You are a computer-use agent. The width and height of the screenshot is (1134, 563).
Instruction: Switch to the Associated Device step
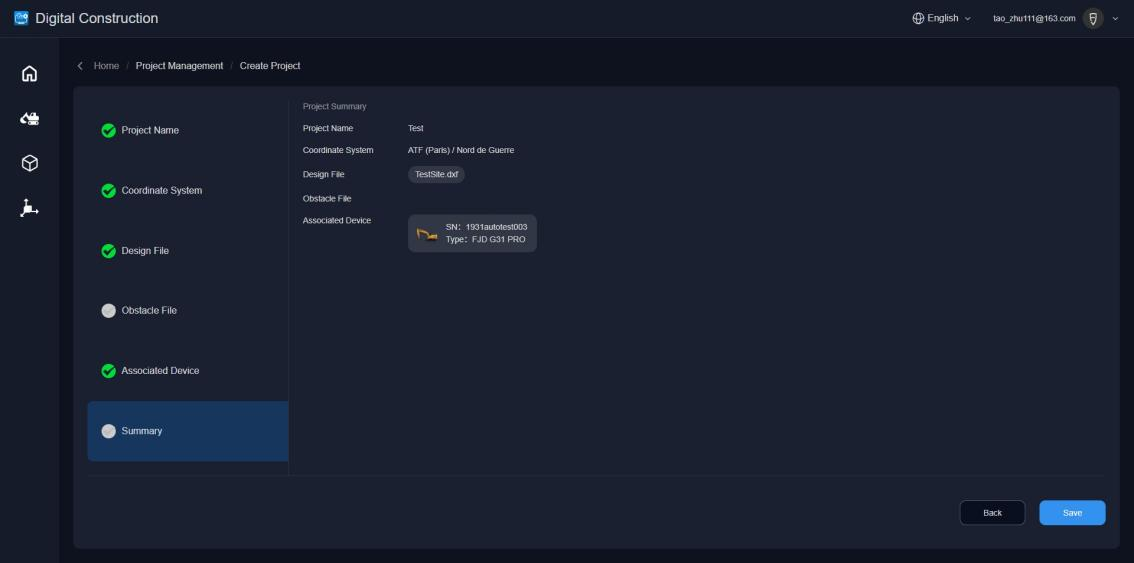point(160,371)
